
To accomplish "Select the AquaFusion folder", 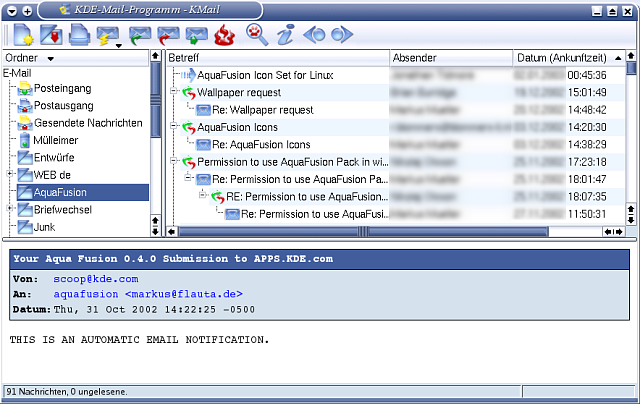I will pyautogui.click(x=82, y=192).
